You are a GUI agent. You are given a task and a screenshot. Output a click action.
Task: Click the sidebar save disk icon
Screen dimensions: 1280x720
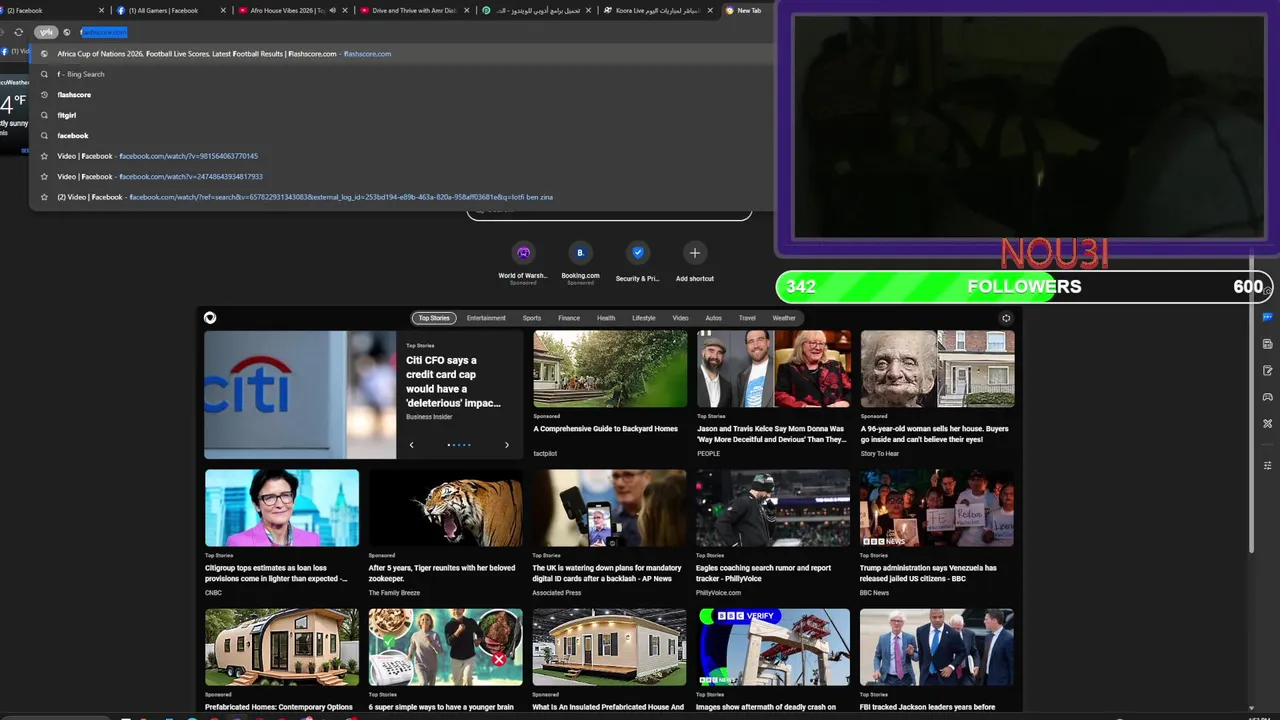coord(1267,344)
